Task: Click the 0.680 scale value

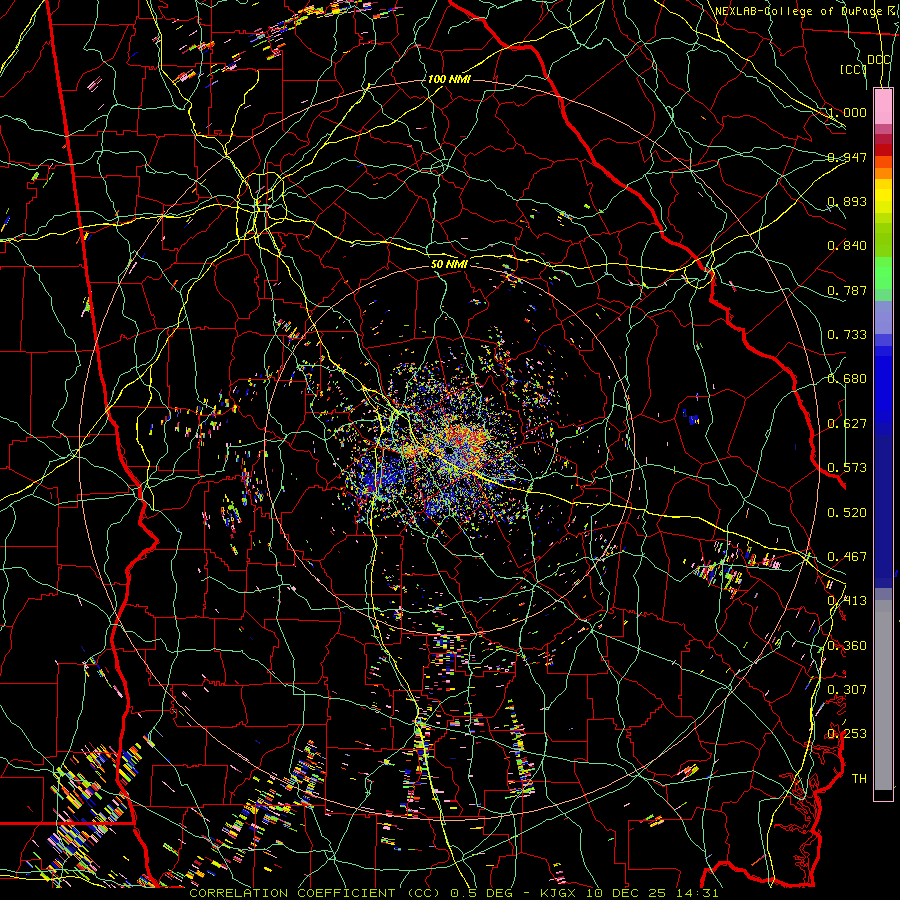Action: [847, 378]
